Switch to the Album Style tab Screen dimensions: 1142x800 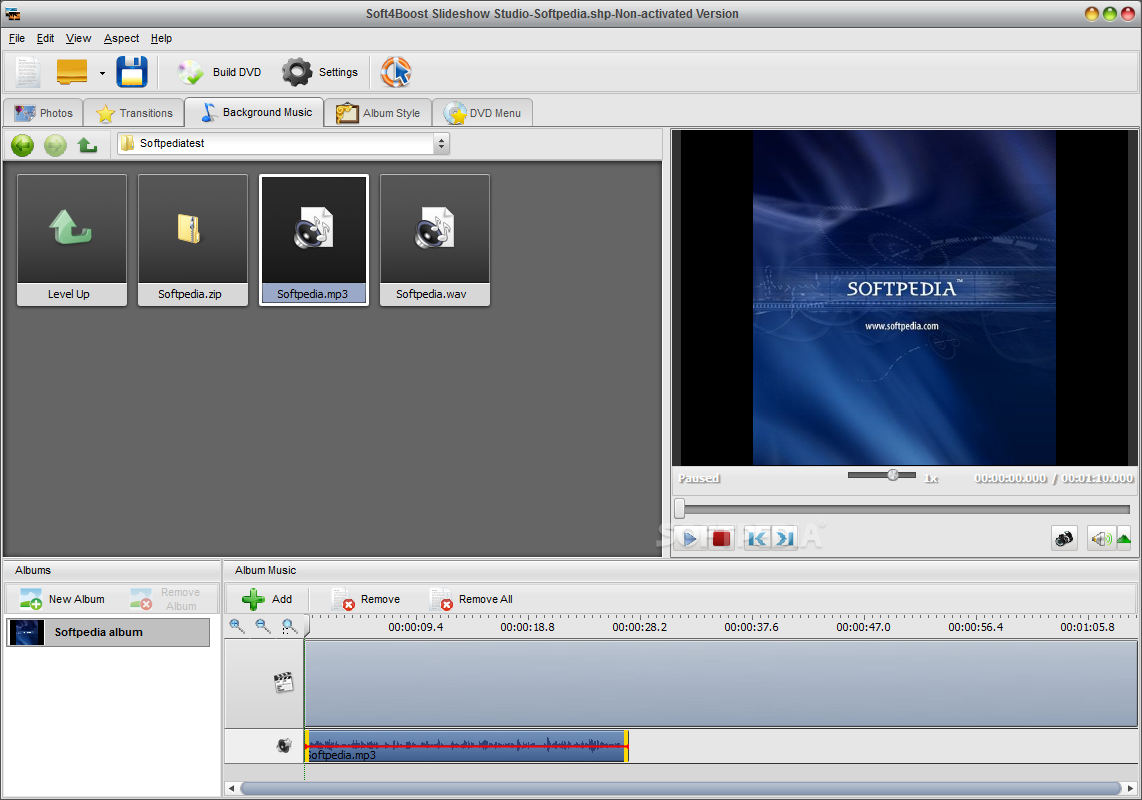pos(377,113)
